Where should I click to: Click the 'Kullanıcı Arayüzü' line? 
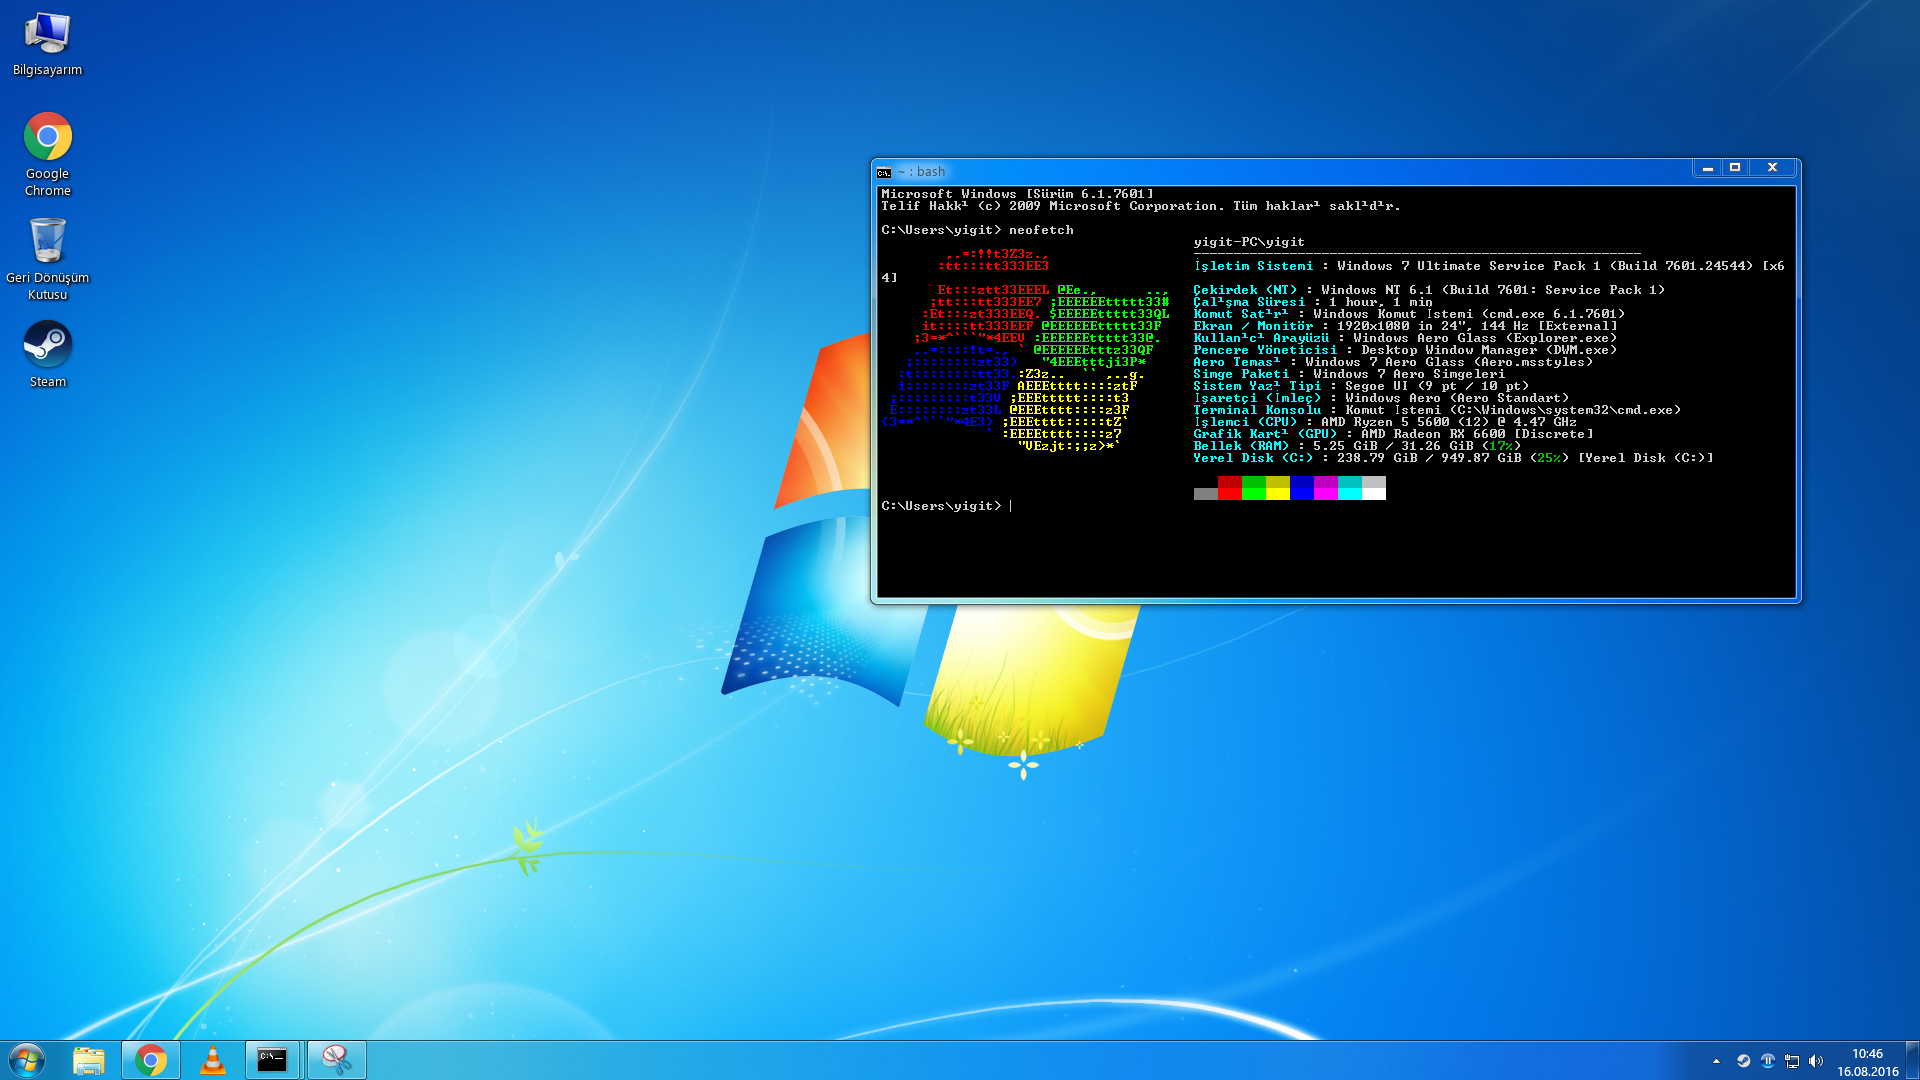[x=1405, y=338]
